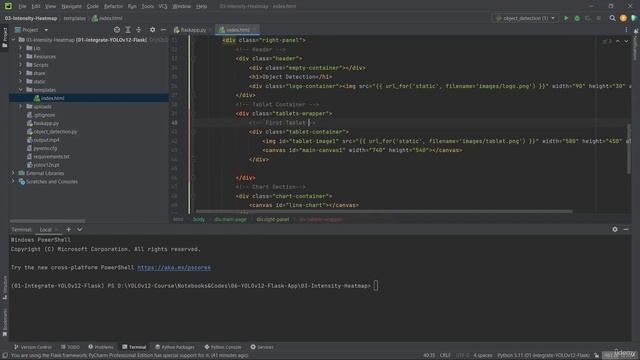Viewport: 640px width, 360px height.
Task: Go to previous highlighted problem up arrow
Action: coord(618,41)
